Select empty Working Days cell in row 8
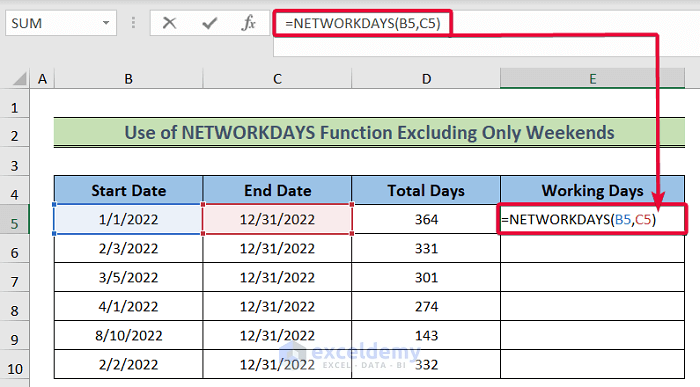 (x=592, y=306)
